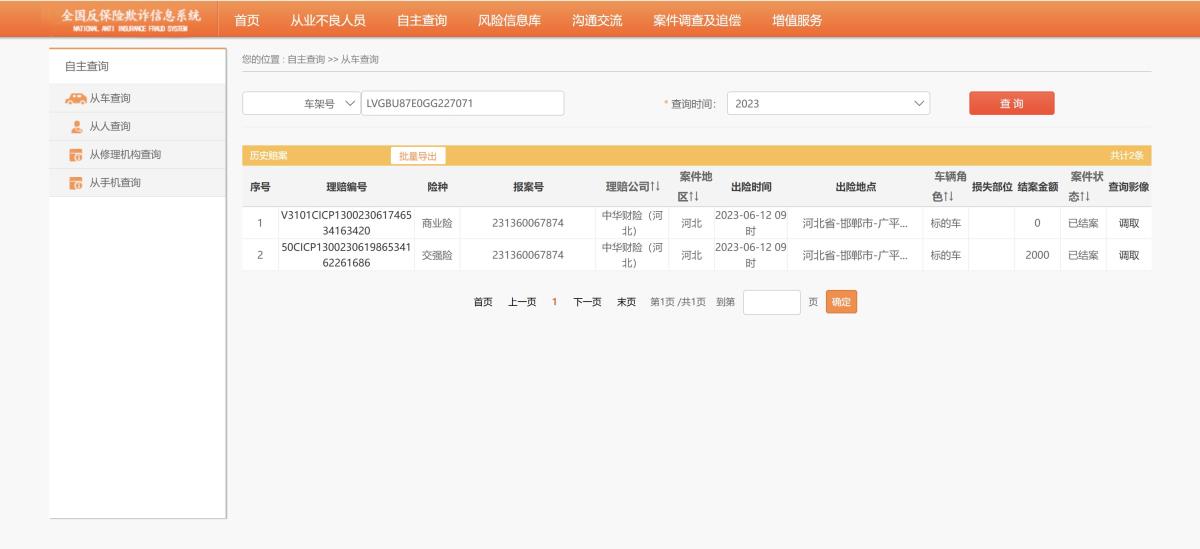Open 沟通交流 in top navigation

597,20
